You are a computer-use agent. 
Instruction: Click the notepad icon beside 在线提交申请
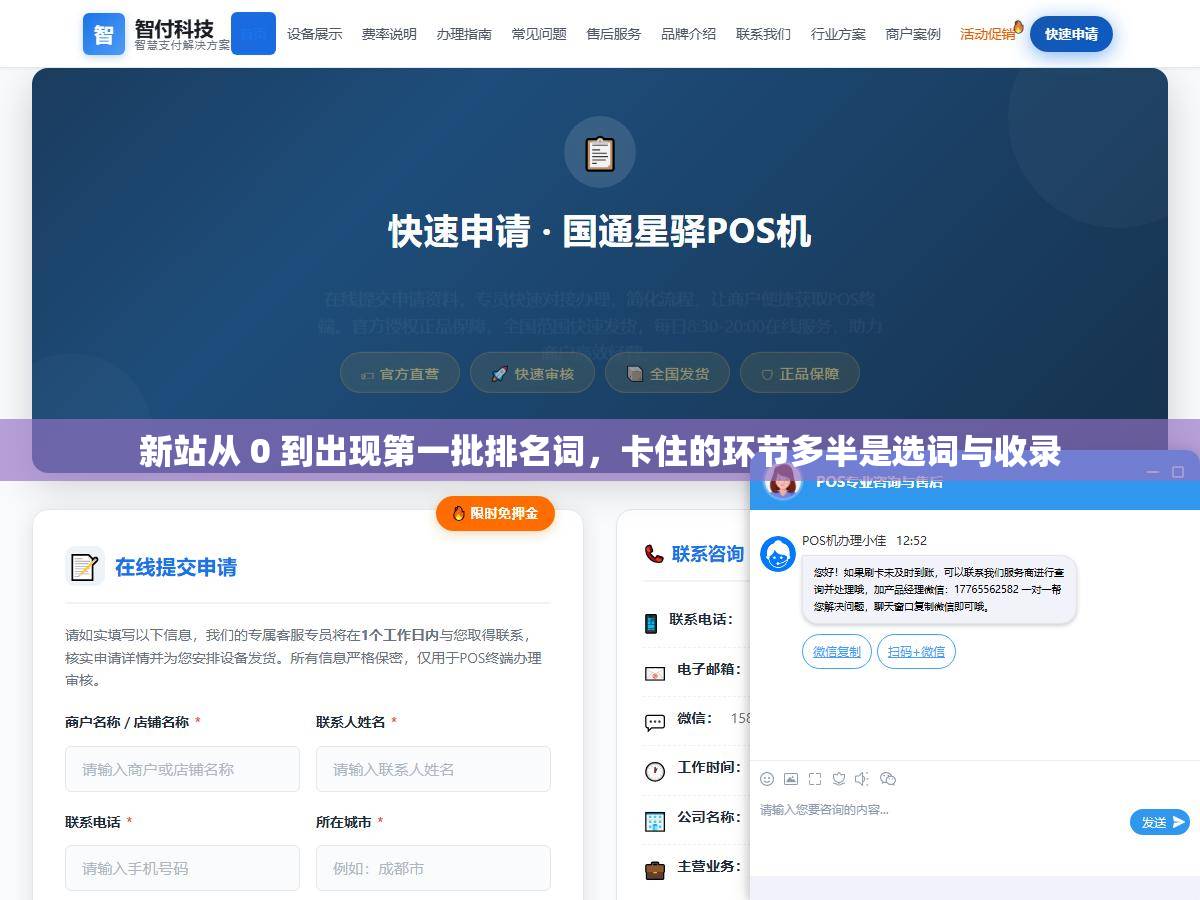tap(84, 567)
